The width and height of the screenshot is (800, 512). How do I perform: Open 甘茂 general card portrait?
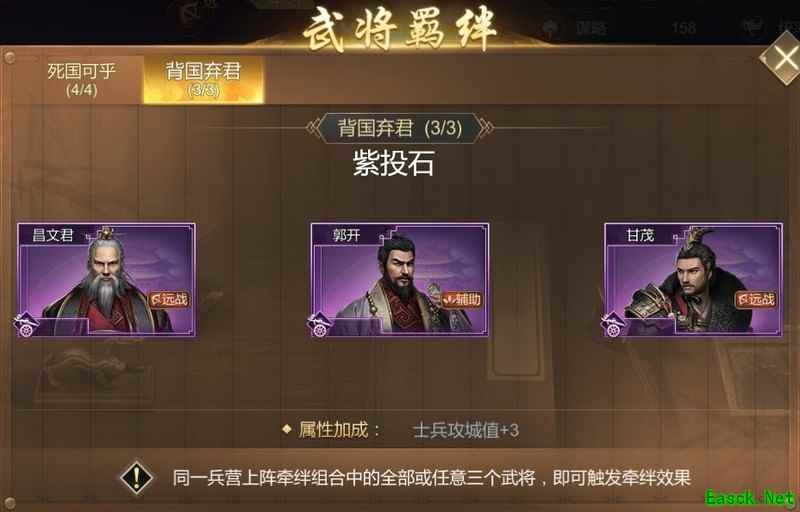click(x=693, y=279)
